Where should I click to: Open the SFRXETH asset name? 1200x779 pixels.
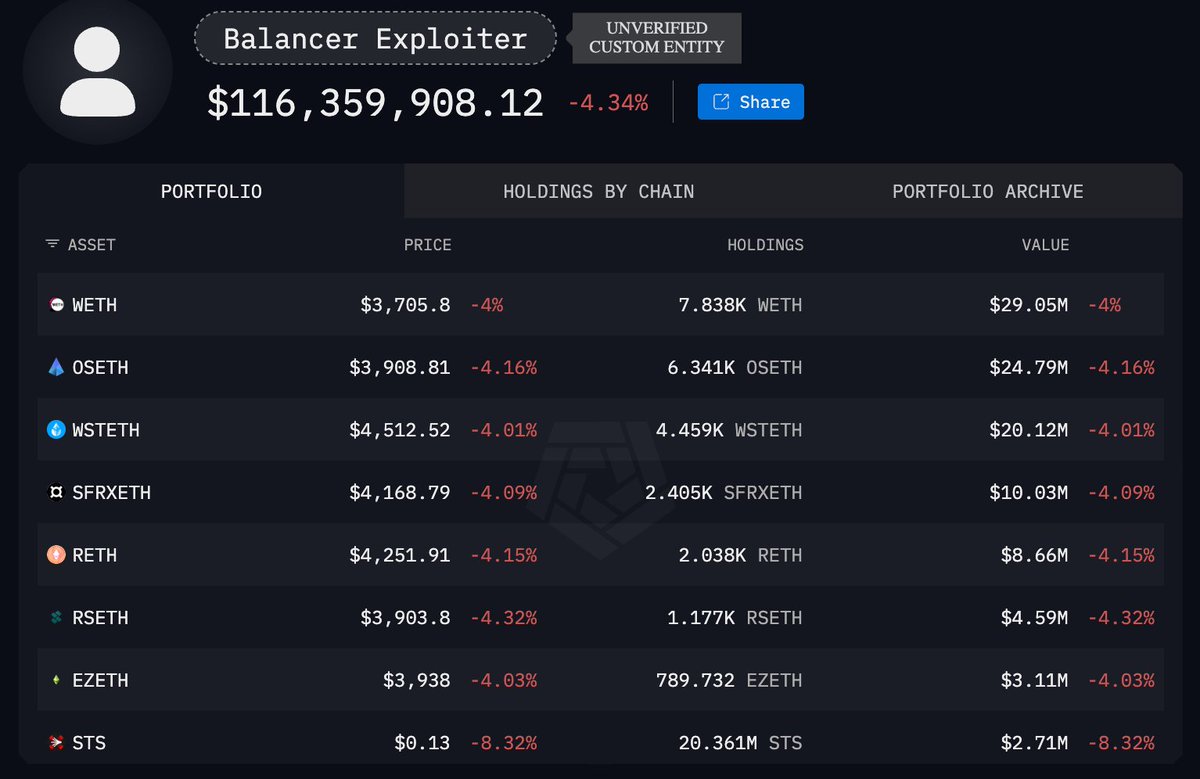[112, 493]
